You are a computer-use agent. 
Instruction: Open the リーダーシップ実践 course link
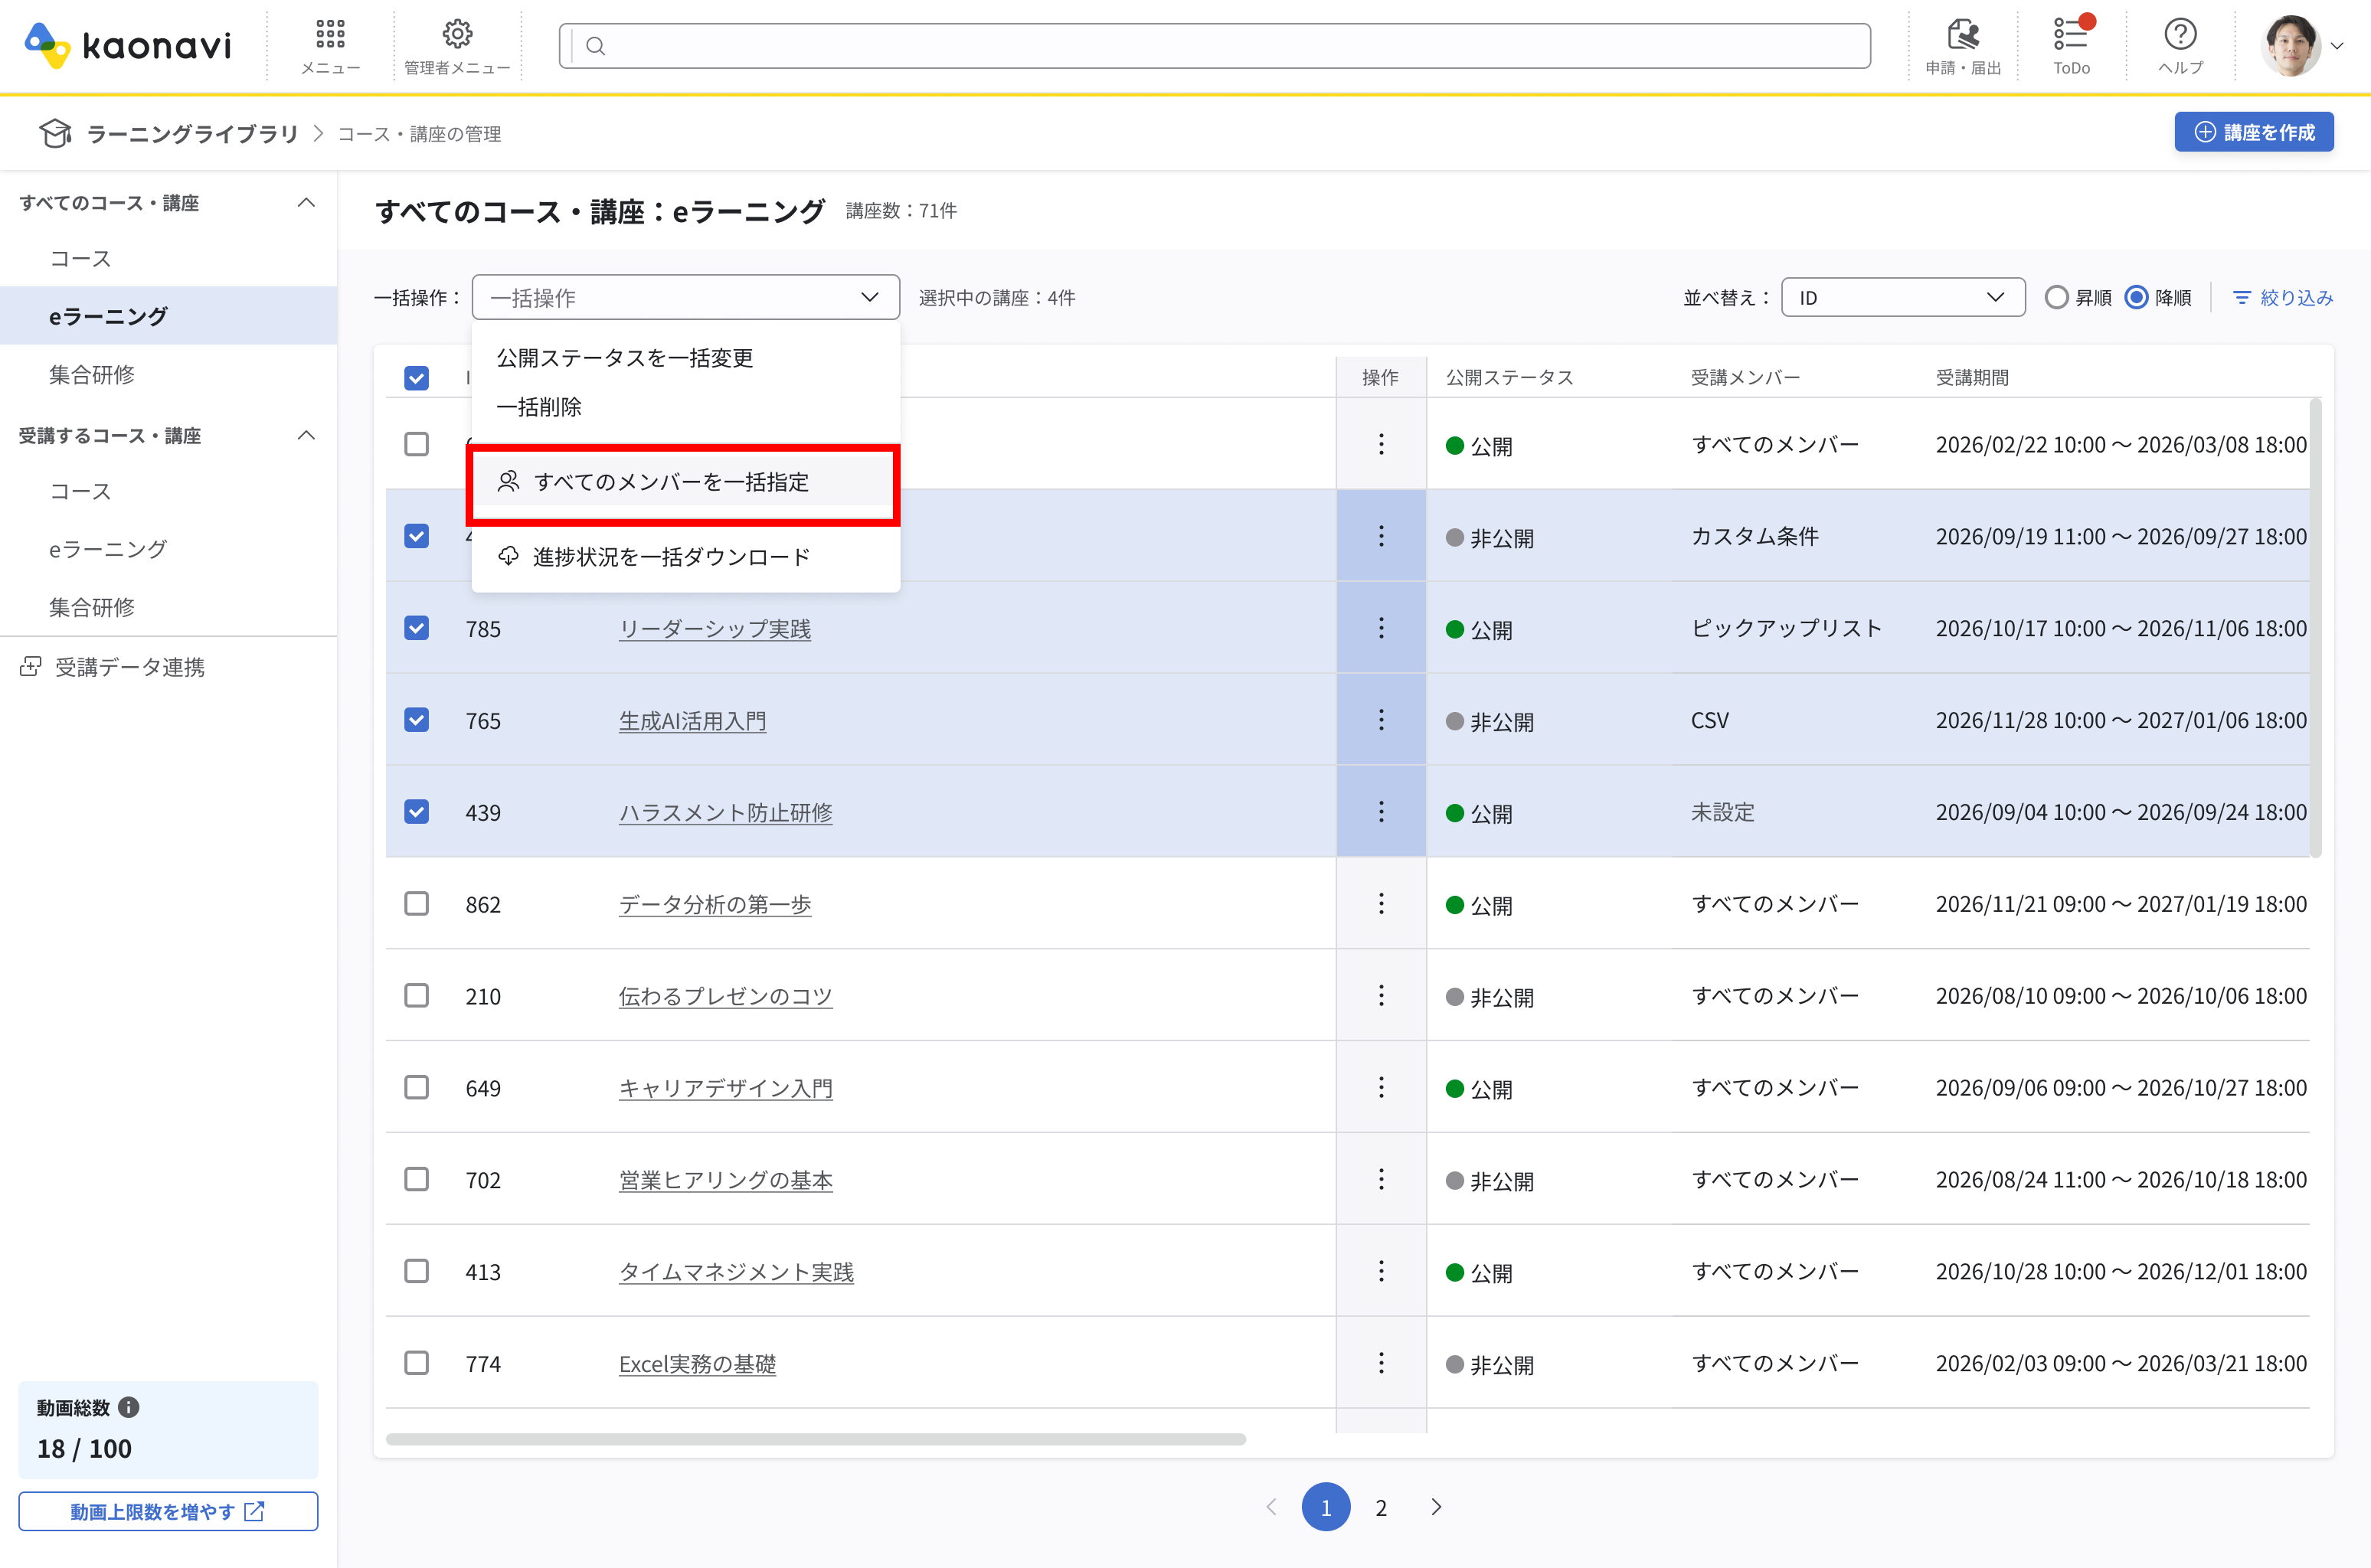pos(715,629)
